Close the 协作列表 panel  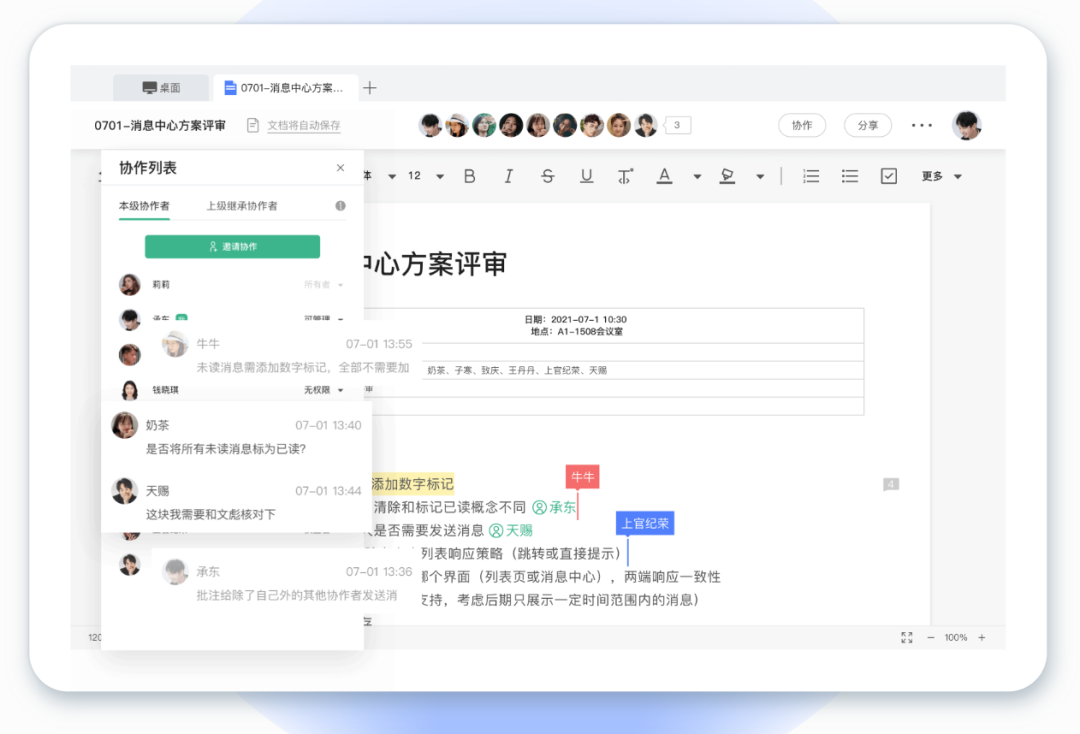[x=340, y=167]
